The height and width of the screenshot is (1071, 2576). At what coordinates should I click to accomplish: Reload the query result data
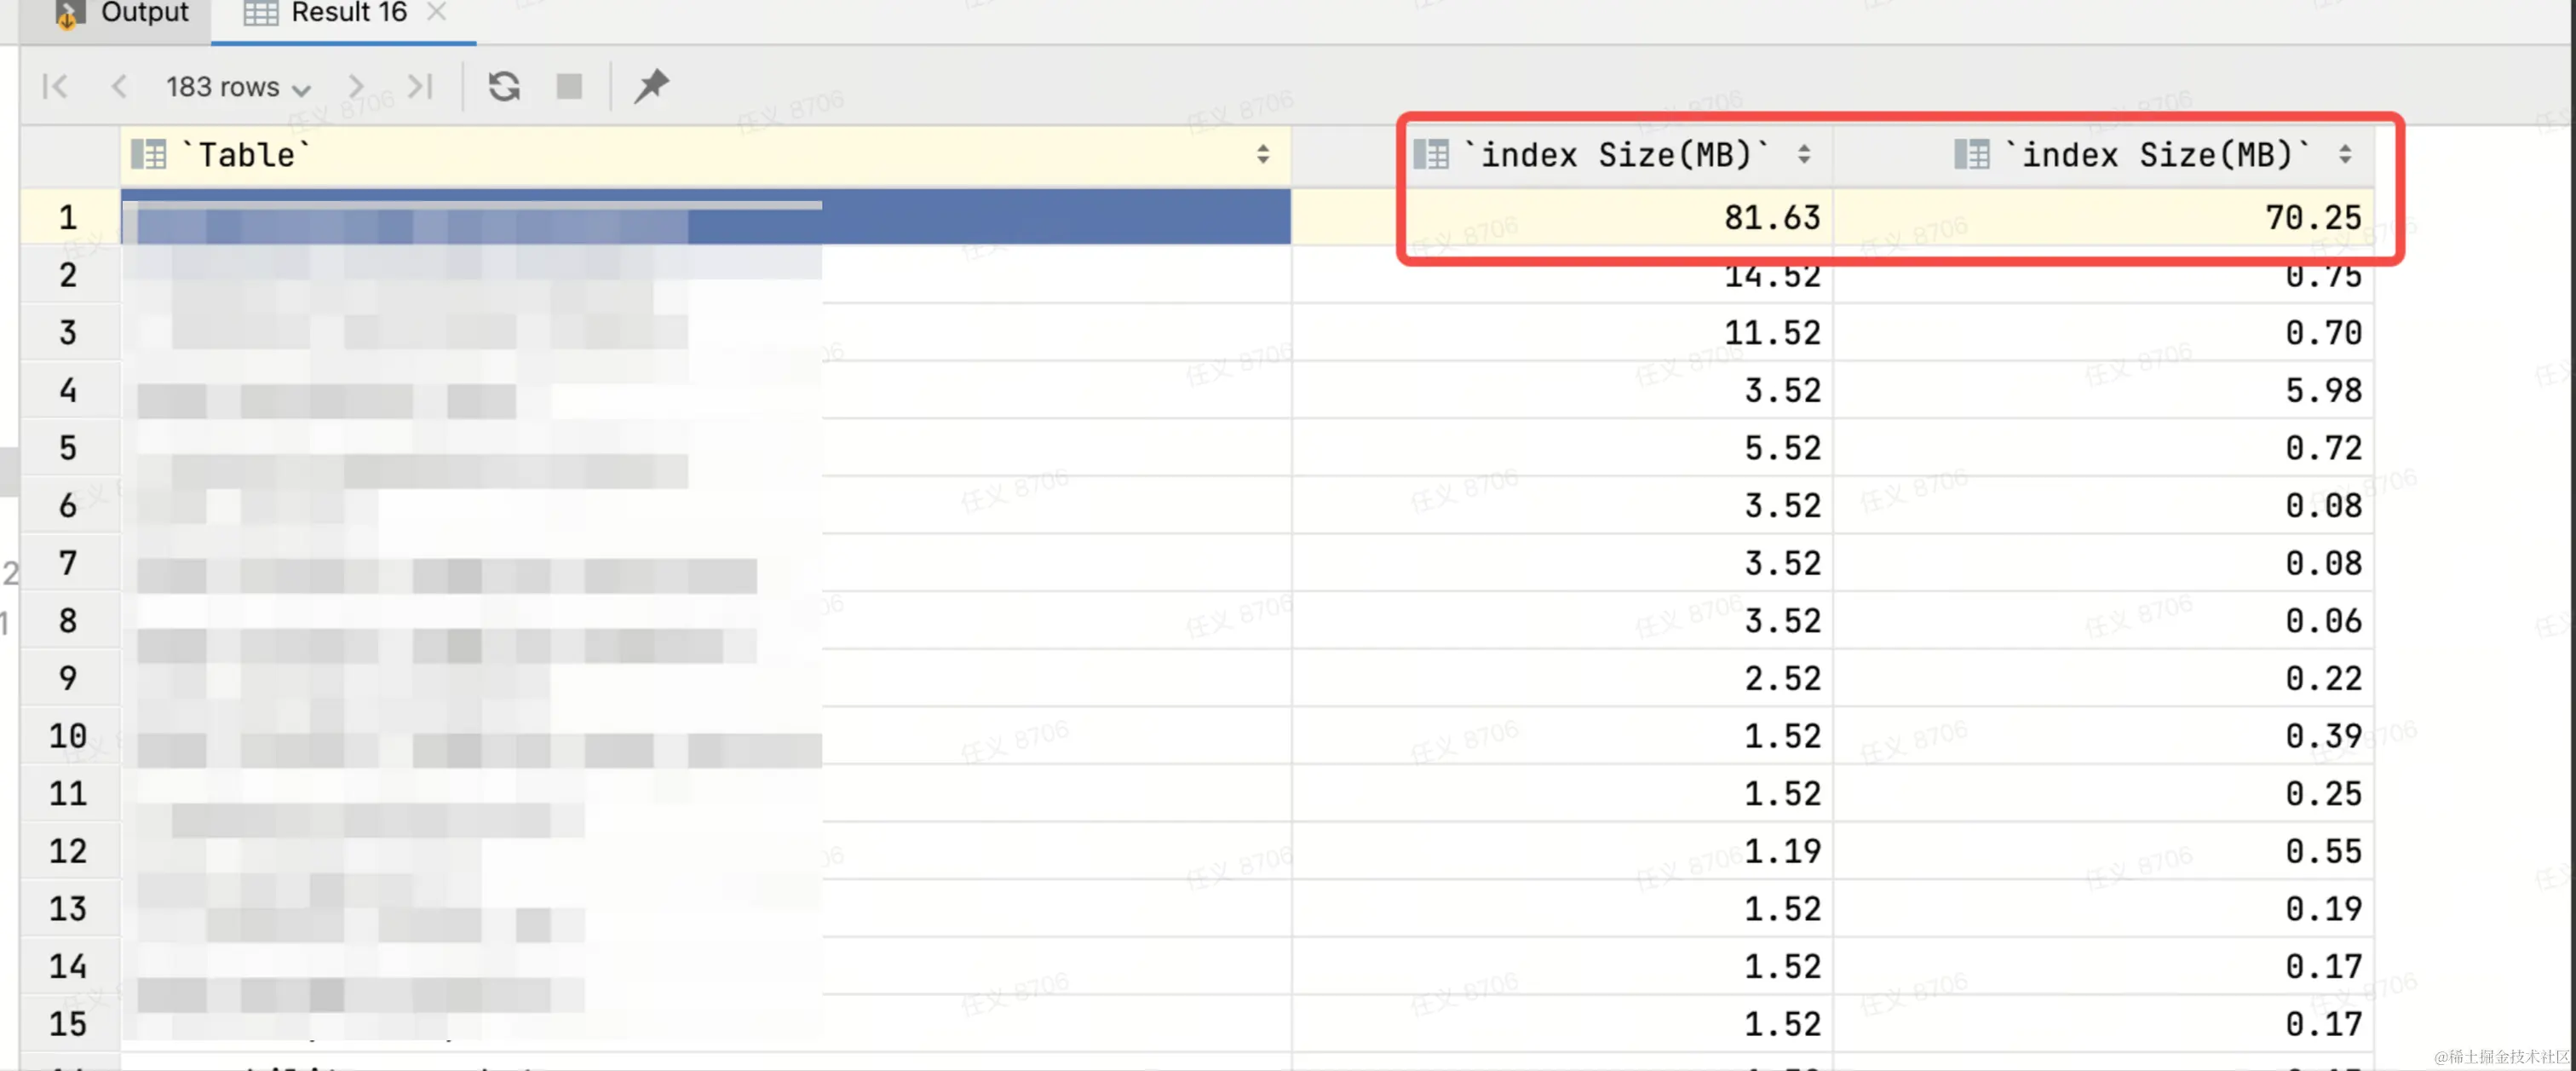point(504,87)
